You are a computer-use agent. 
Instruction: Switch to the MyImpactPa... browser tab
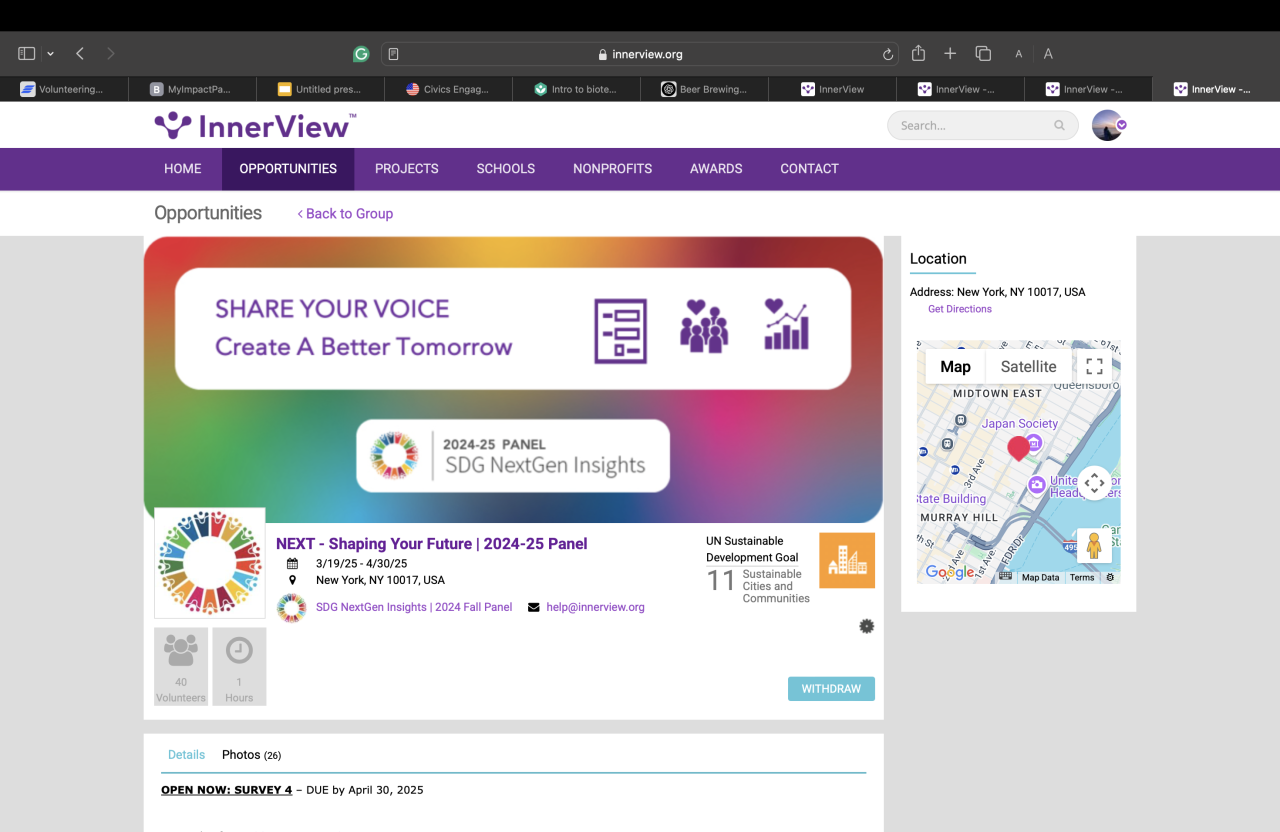pos(192,89)
